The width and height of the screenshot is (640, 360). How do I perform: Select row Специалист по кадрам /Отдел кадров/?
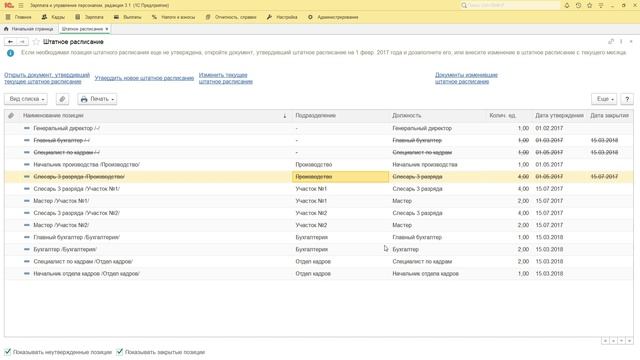[x=319, y=261]
